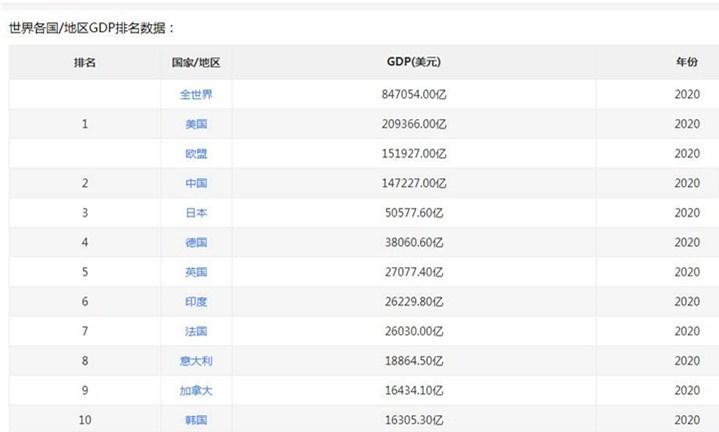719x432 pixels.
Task: Click the 美国 country link
Action: tap(196, 124)
